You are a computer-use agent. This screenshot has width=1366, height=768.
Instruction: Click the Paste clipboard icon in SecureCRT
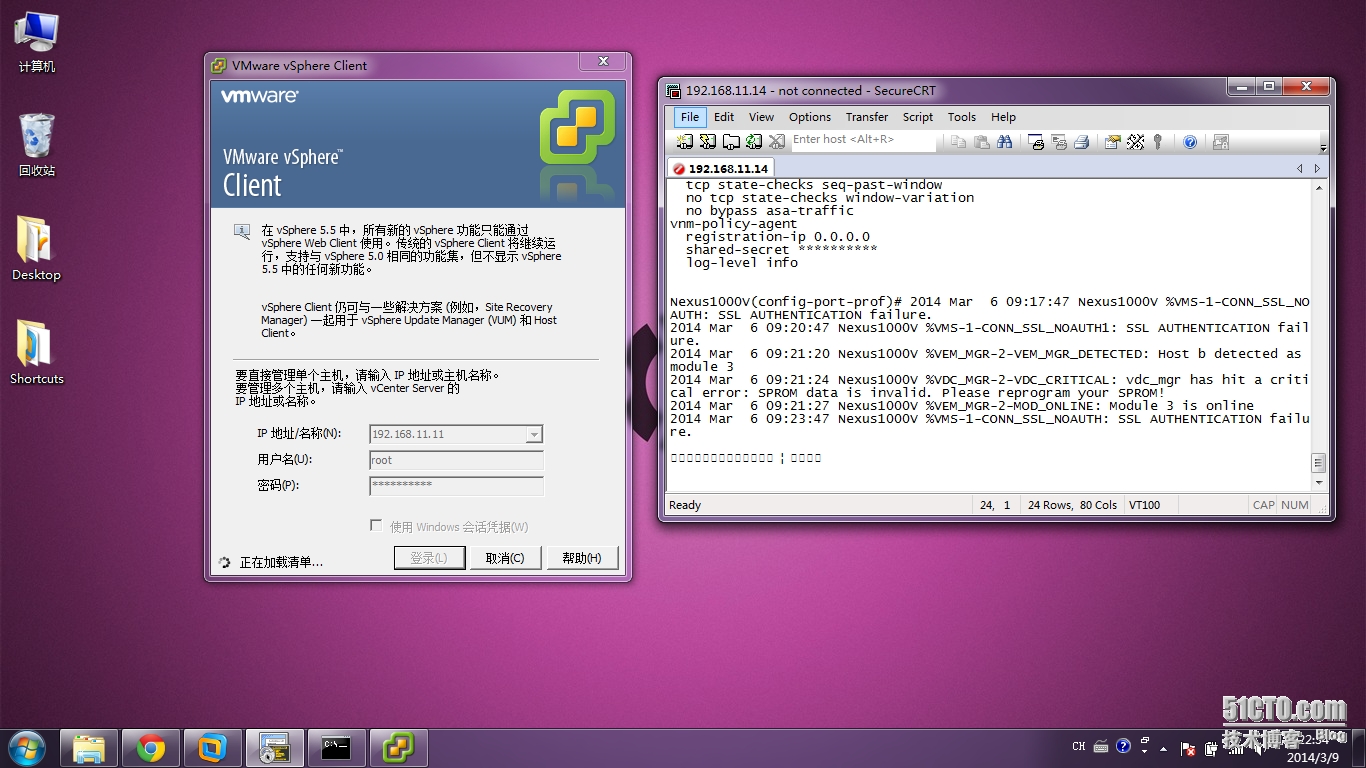tap(982, 142)
